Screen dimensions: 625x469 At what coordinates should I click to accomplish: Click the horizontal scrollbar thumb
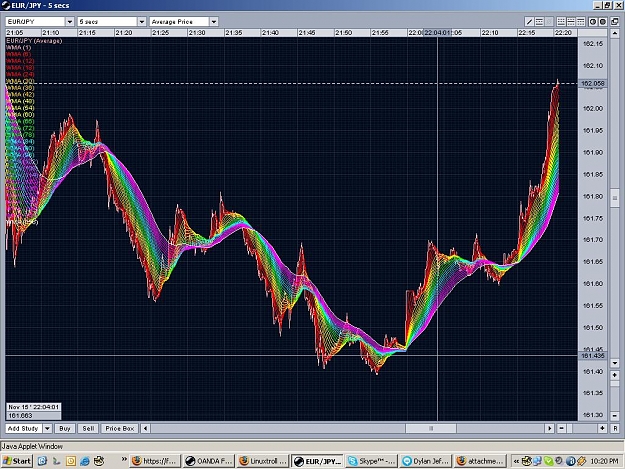point(431,428)
